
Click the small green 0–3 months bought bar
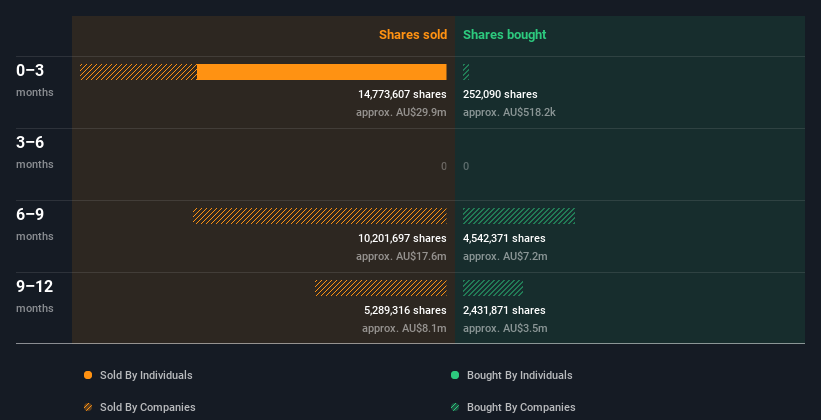pos(466,72)
